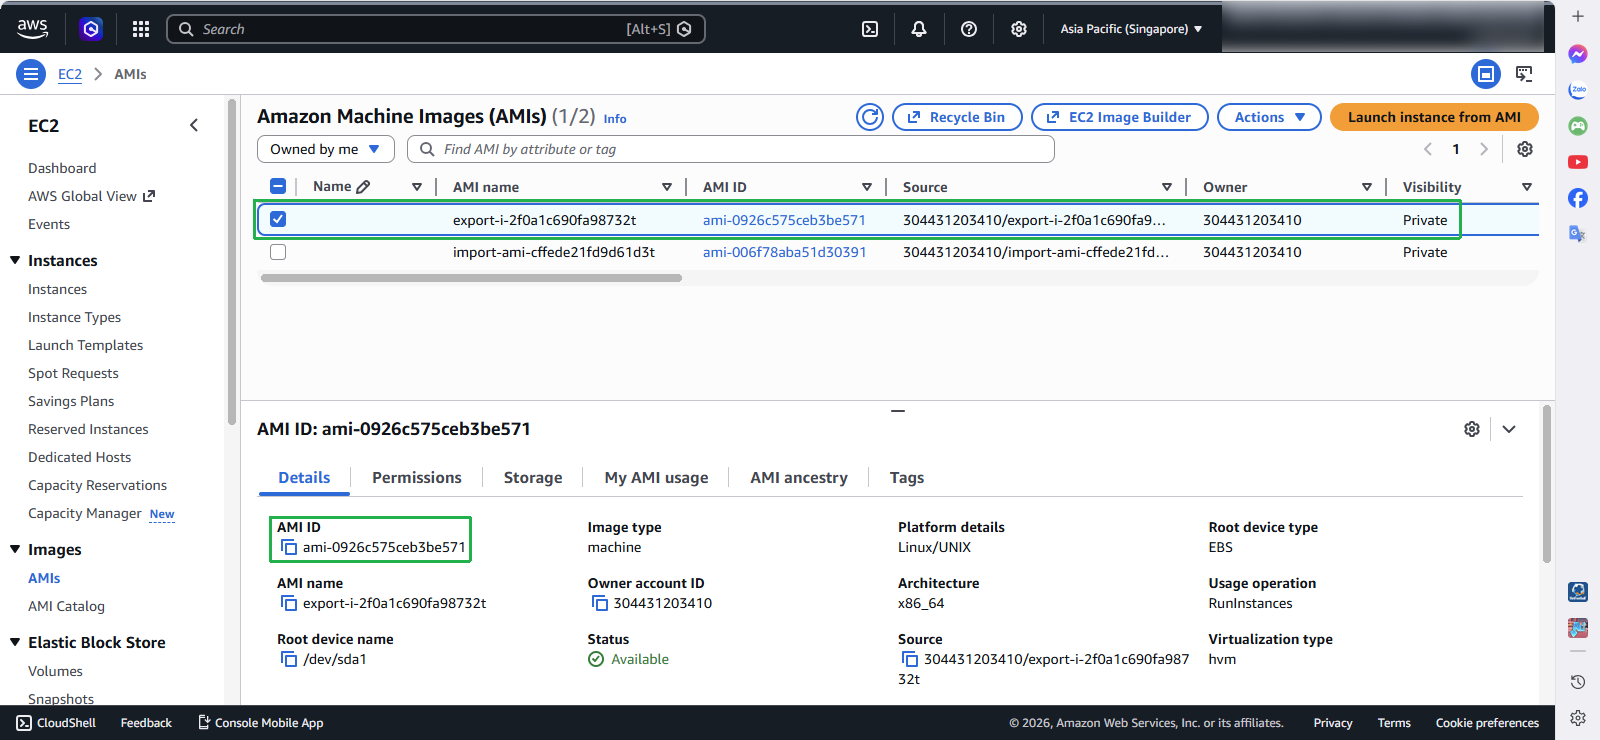Sort by the AMI name column

(x=667, y=187)
